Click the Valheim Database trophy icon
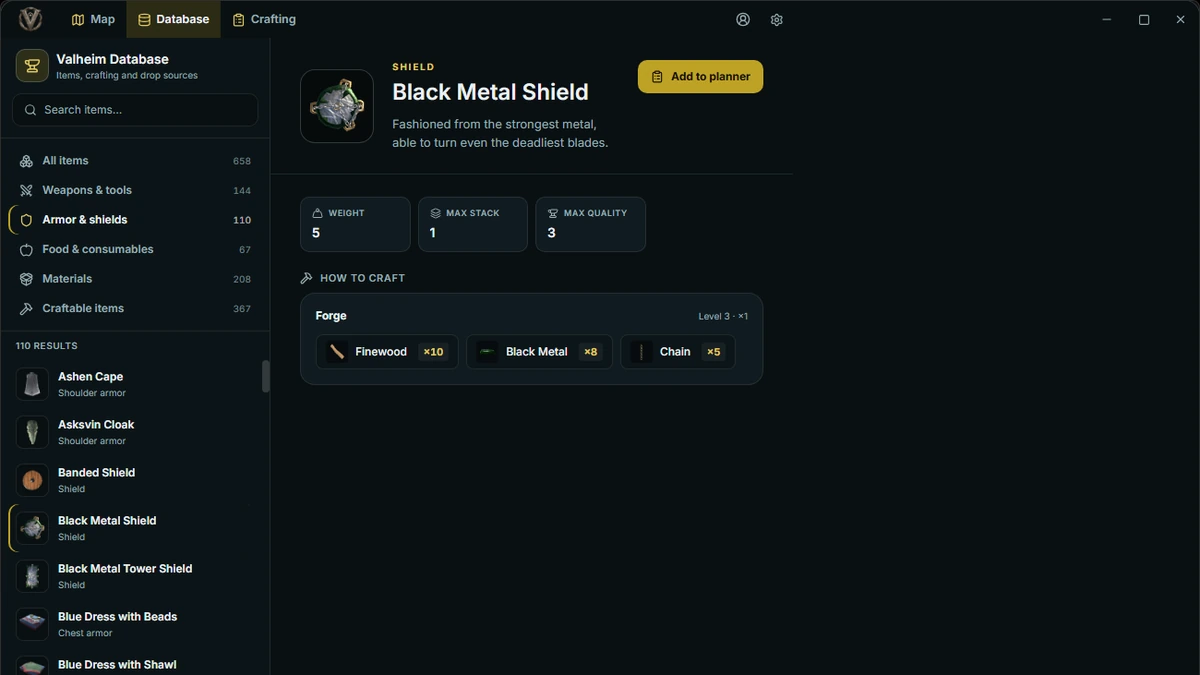The width and height of the screenshot is (1200, 675). [x=32, y=66]
